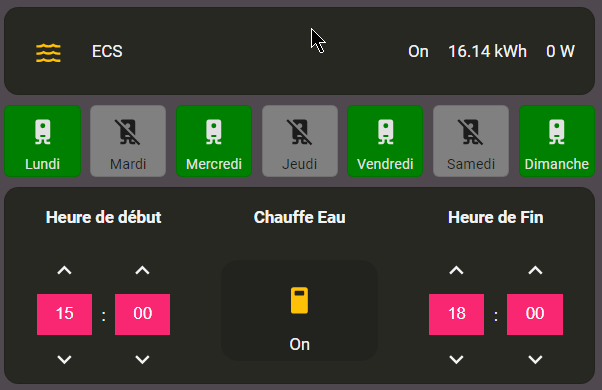Screen dimensions: 602x390
Task: Disable the Dimanche schedule day
Action: click(557, 141)
